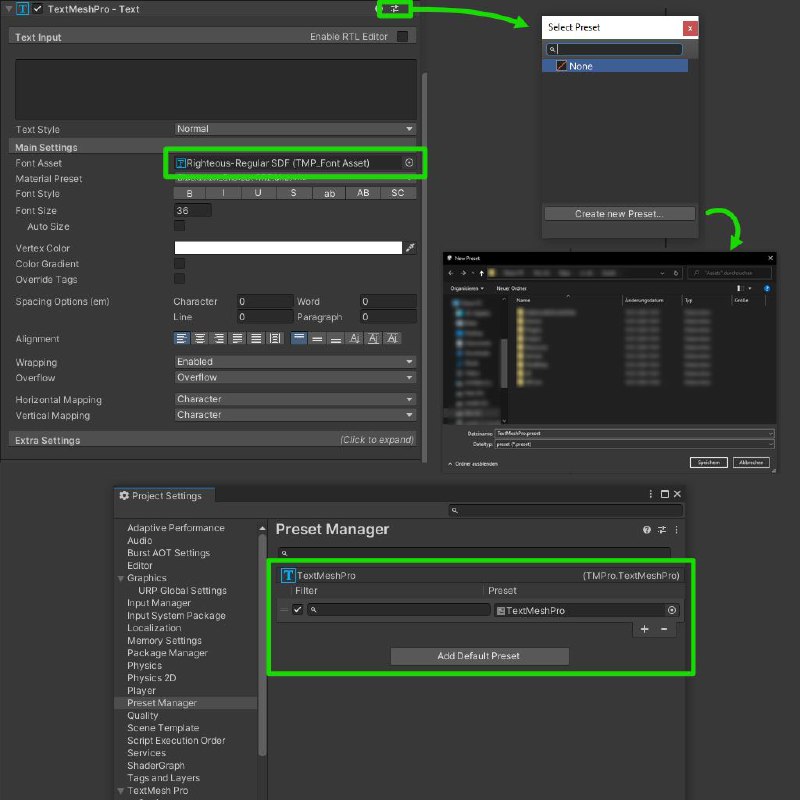Click Speichern in the New Preset dialog
The image size is (800, 800).
[709, 462]
